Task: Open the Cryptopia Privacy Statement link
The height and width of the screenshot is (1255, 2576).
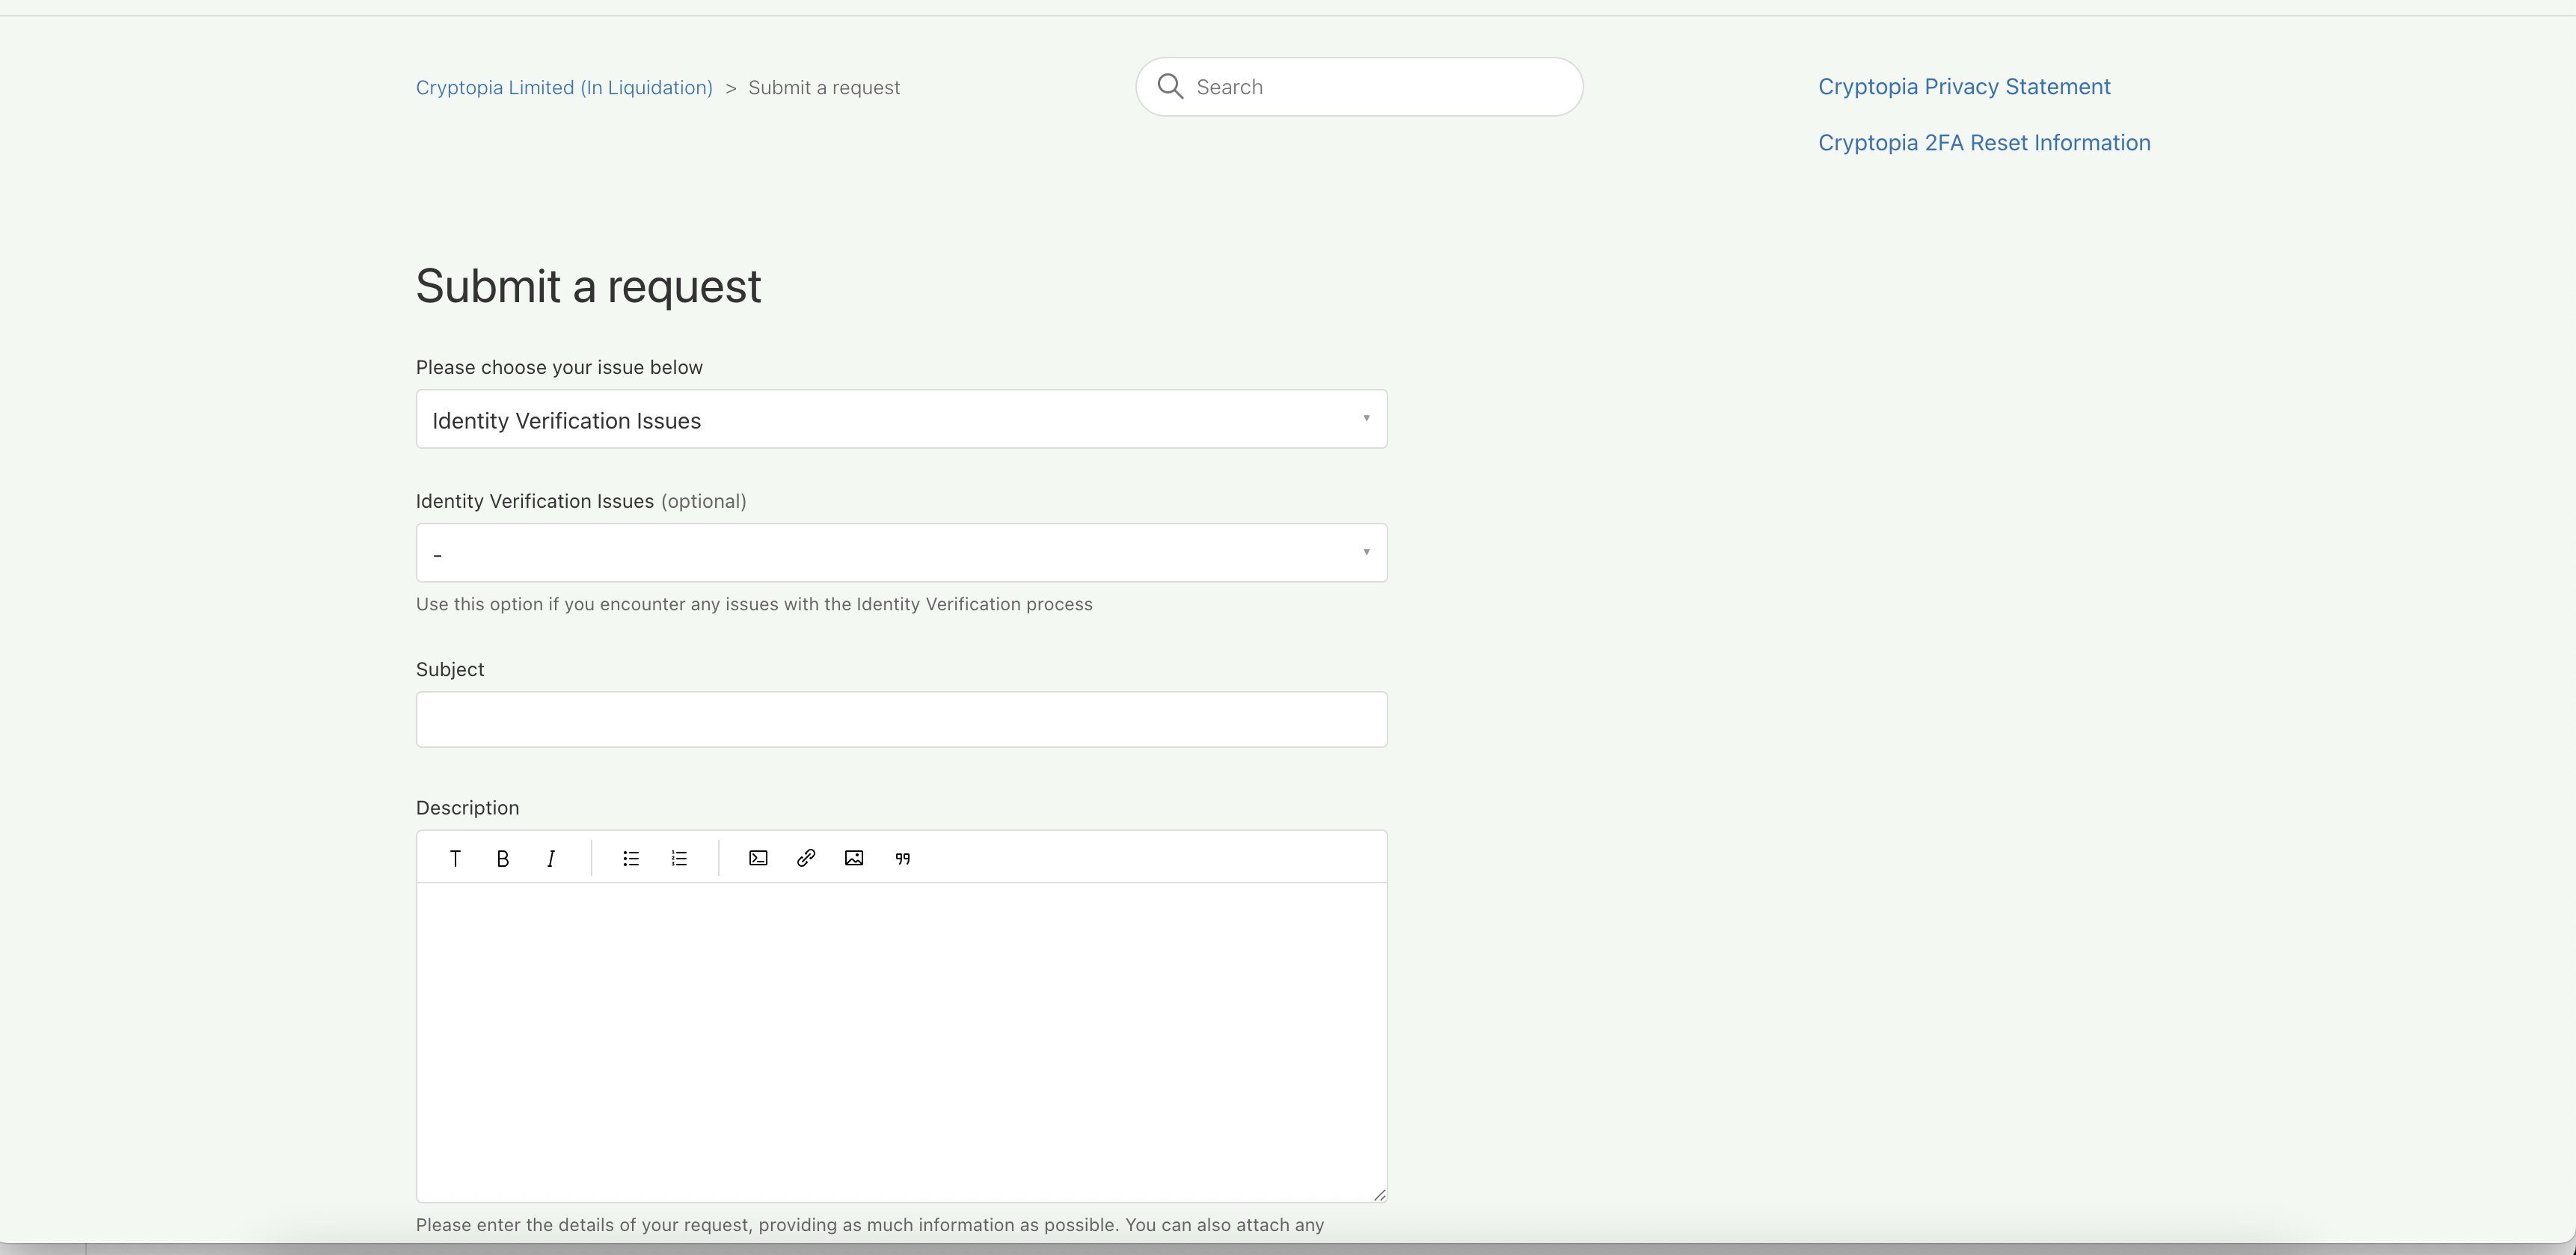Action: click(x=1963, y=87)
